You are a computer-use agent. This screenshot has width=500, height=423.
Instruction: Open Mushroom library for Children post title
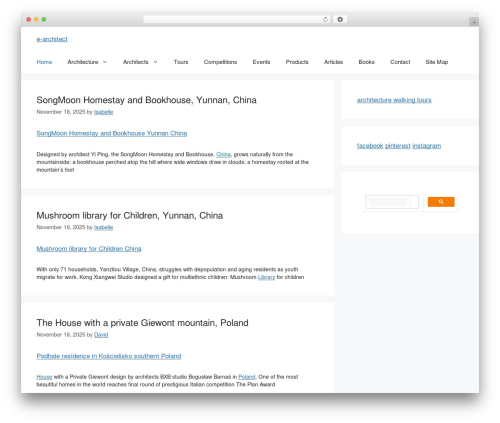130,216
